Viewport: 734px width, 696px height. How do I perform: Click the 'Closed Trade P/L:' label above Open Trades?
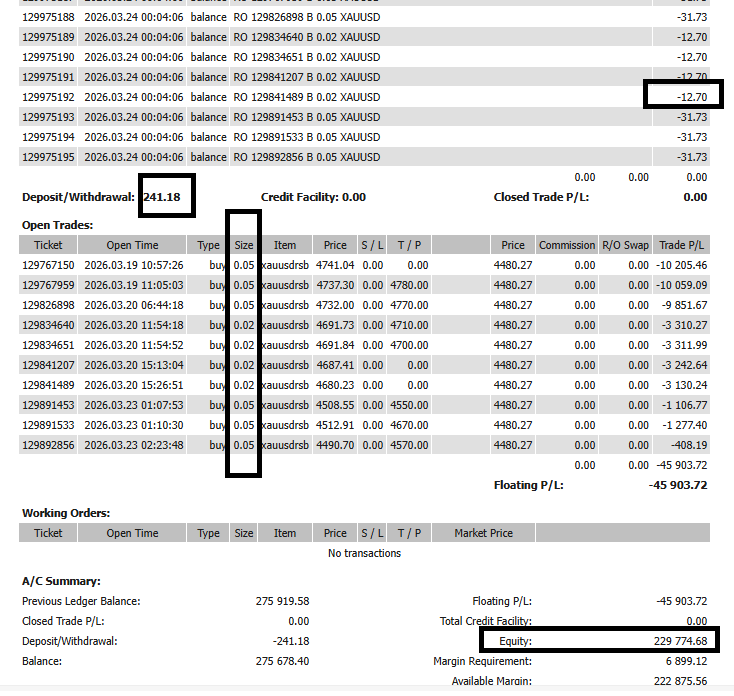tap(541, 197)
